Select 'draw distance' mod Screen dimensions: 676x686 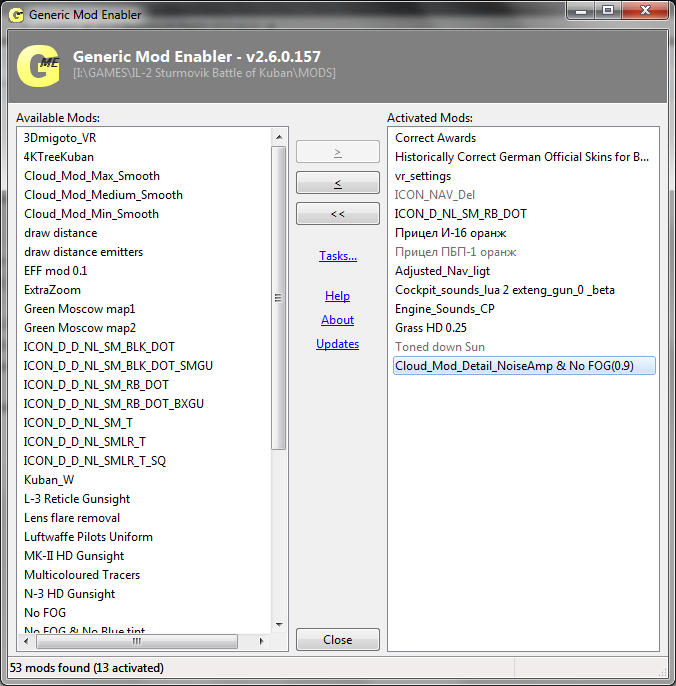tap(60, 233)
